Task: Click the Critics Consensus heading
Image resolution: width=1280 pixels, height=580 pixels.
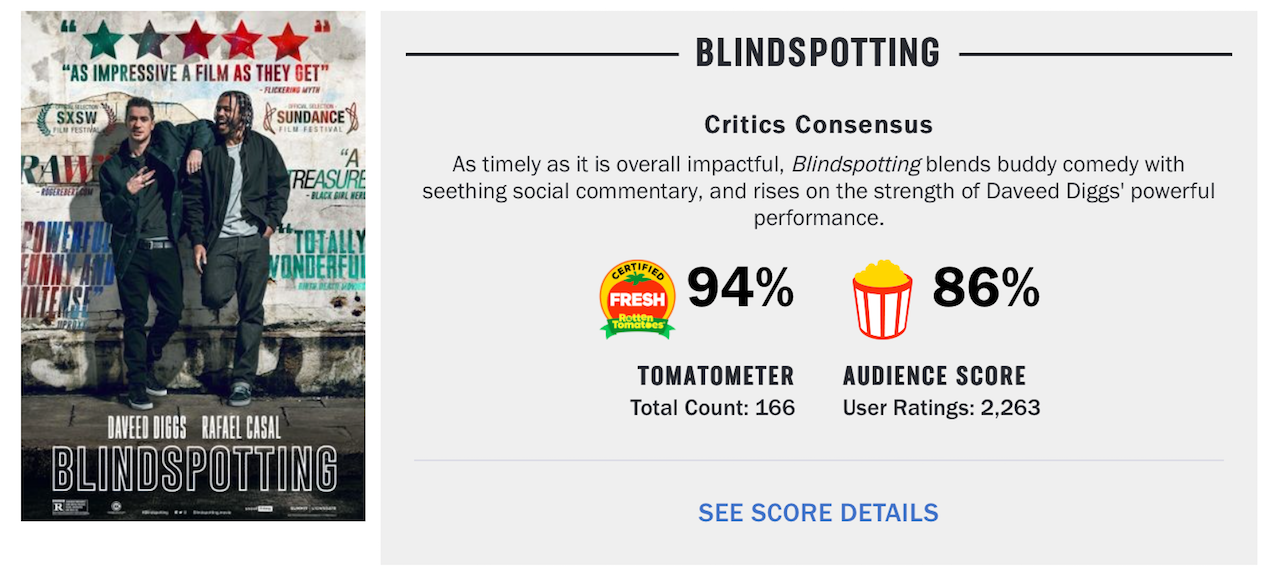Action: tap(818, 125)
